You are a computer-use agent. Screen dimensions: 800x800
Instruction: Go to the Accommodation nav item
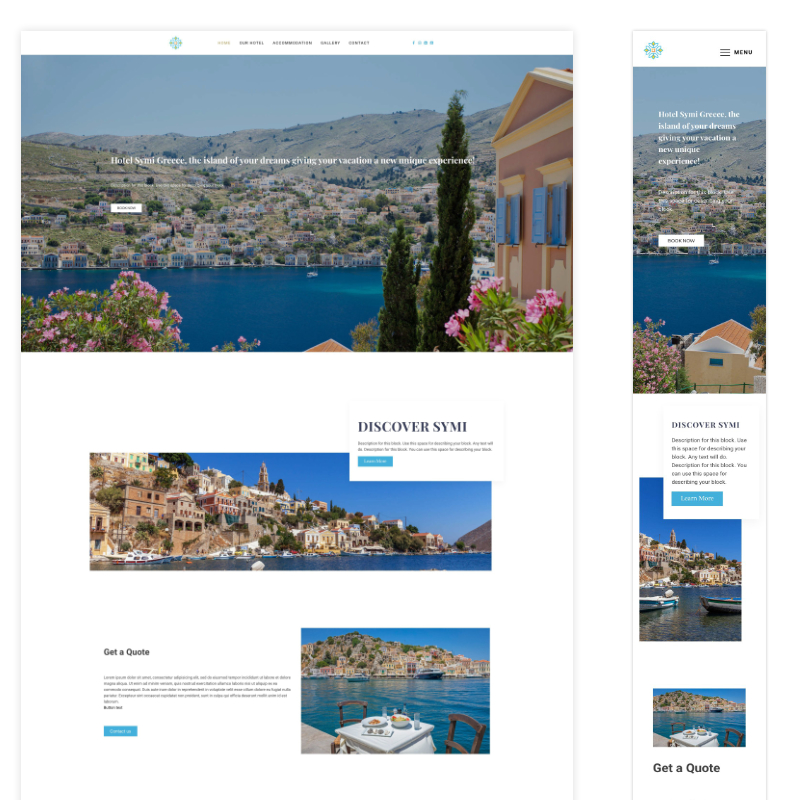(292, 43)
